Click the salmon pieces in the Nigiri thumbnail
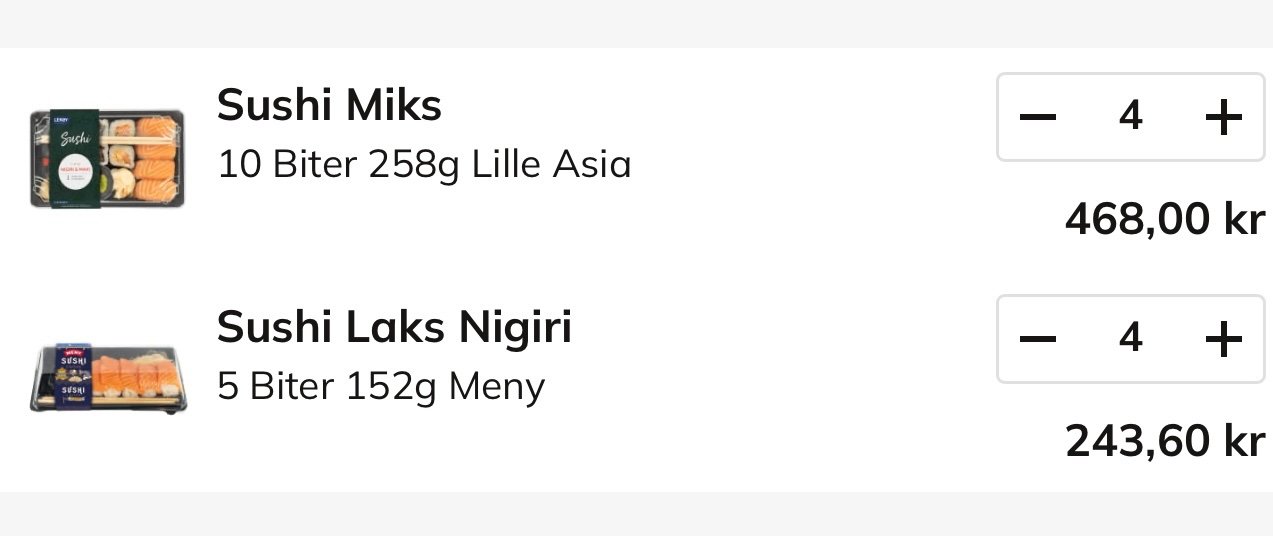 (134, 374)
